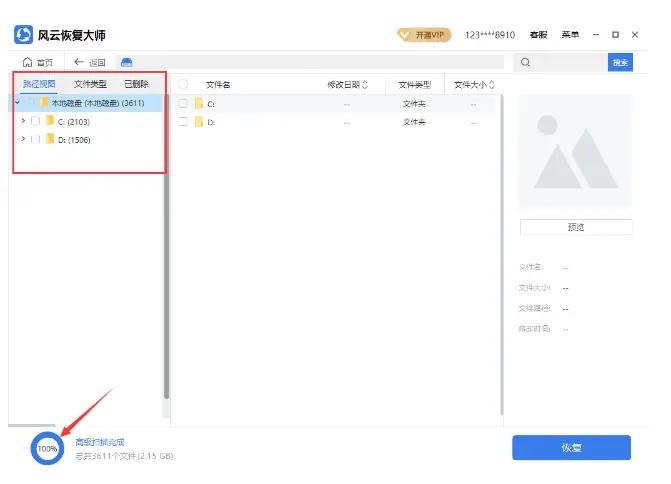
Task: Click the 开通VIP button
Action: pyautogui.click(x=426, y=35)
